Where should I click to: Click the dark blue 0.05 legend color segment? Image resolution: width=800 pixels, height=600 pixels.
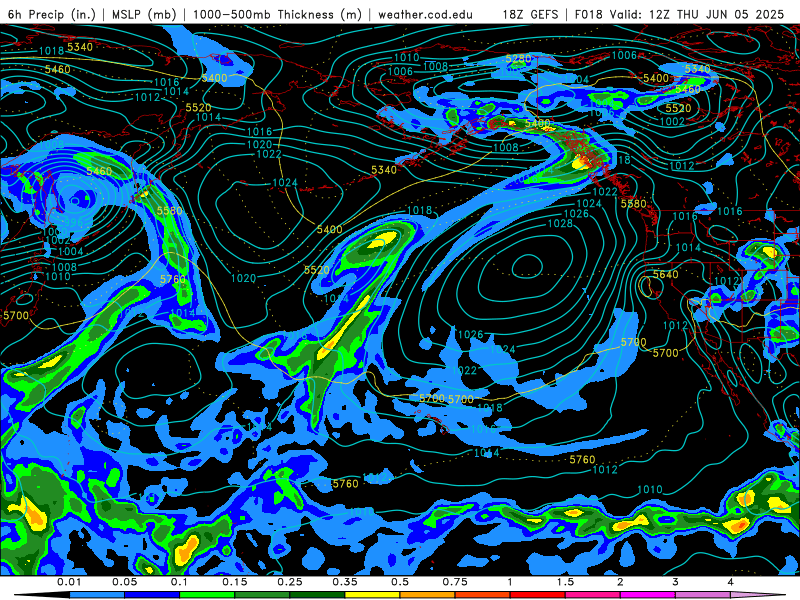(x=152, y=595)
